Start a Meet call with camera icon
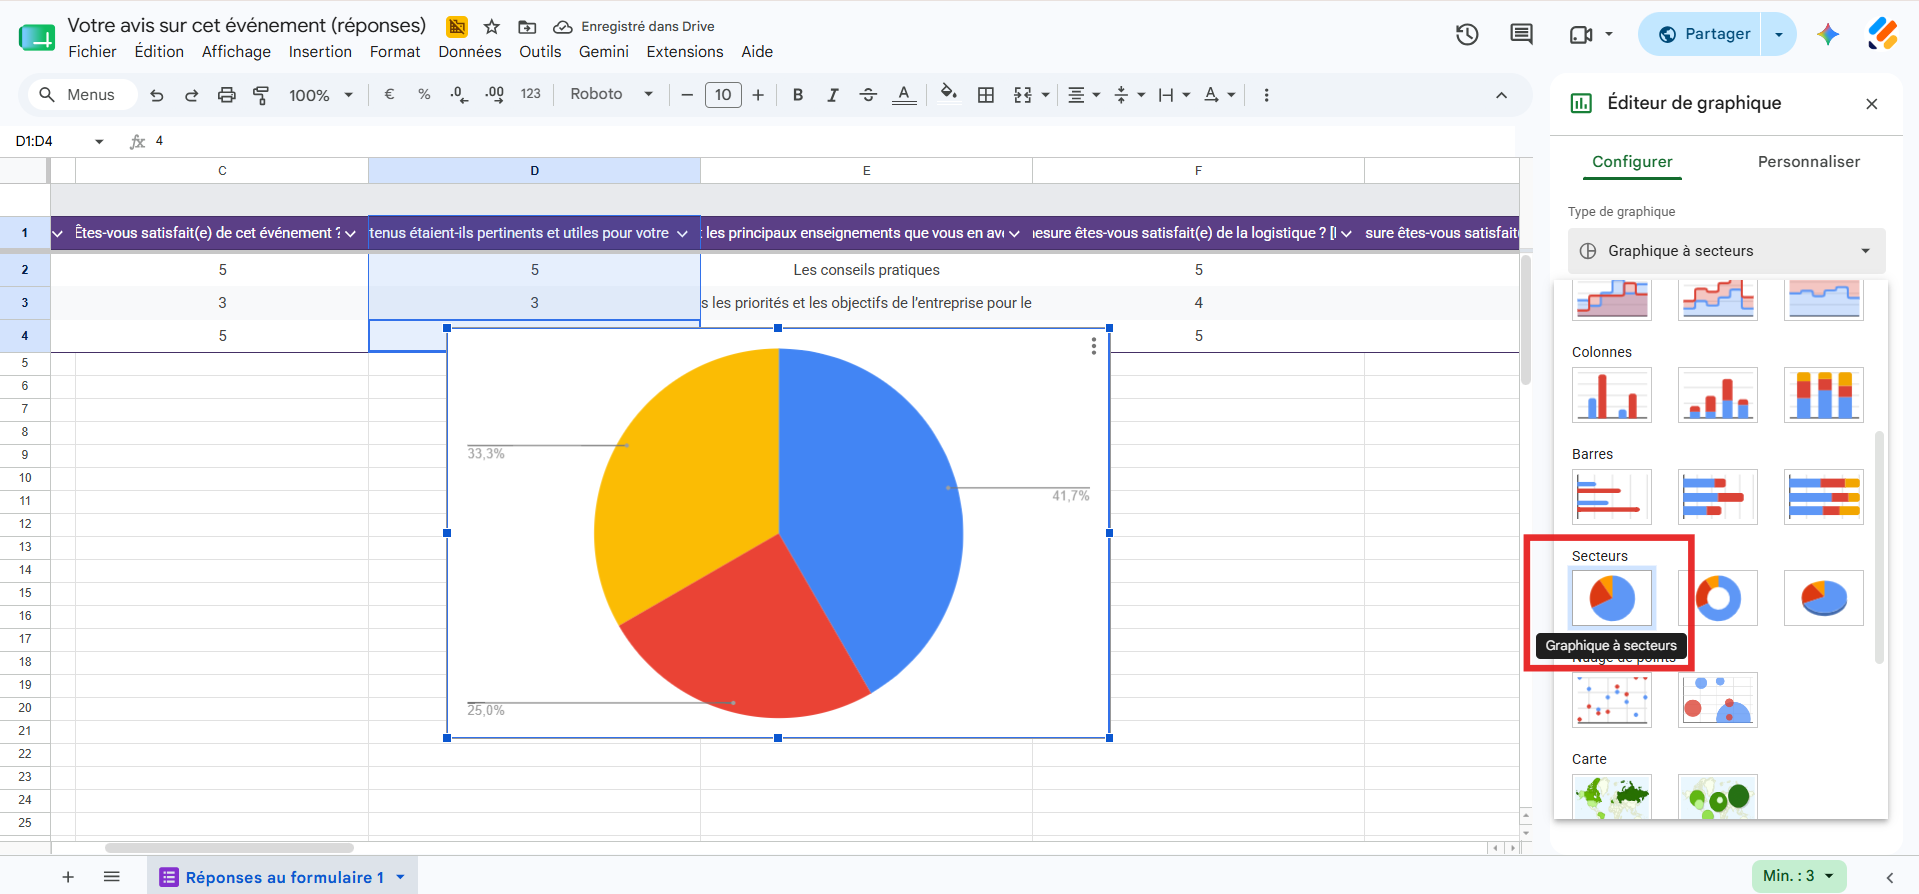 (x=1581, y=35)
